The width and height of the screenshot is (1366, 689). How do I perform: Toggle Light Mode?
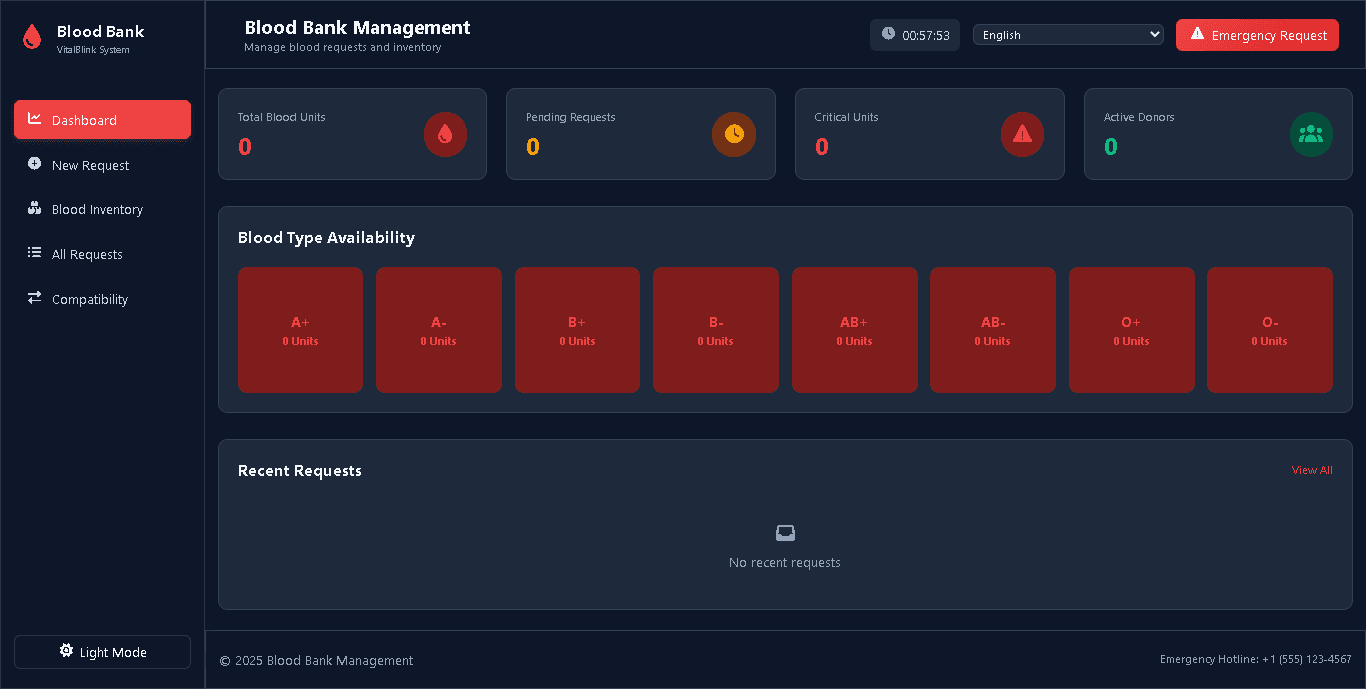(x=102, y=651)
